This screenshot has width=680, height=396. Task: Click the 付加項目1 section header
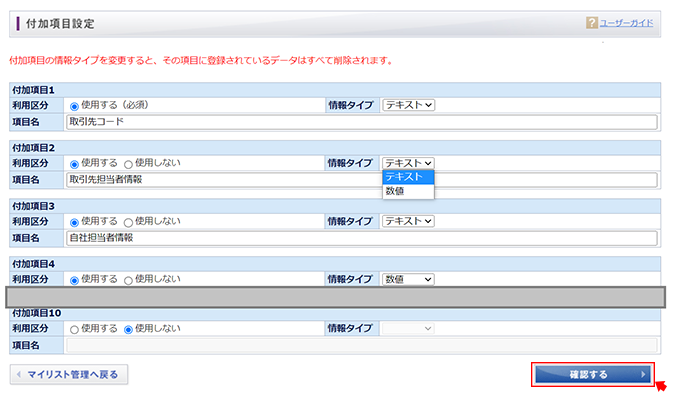pos(335,90)
